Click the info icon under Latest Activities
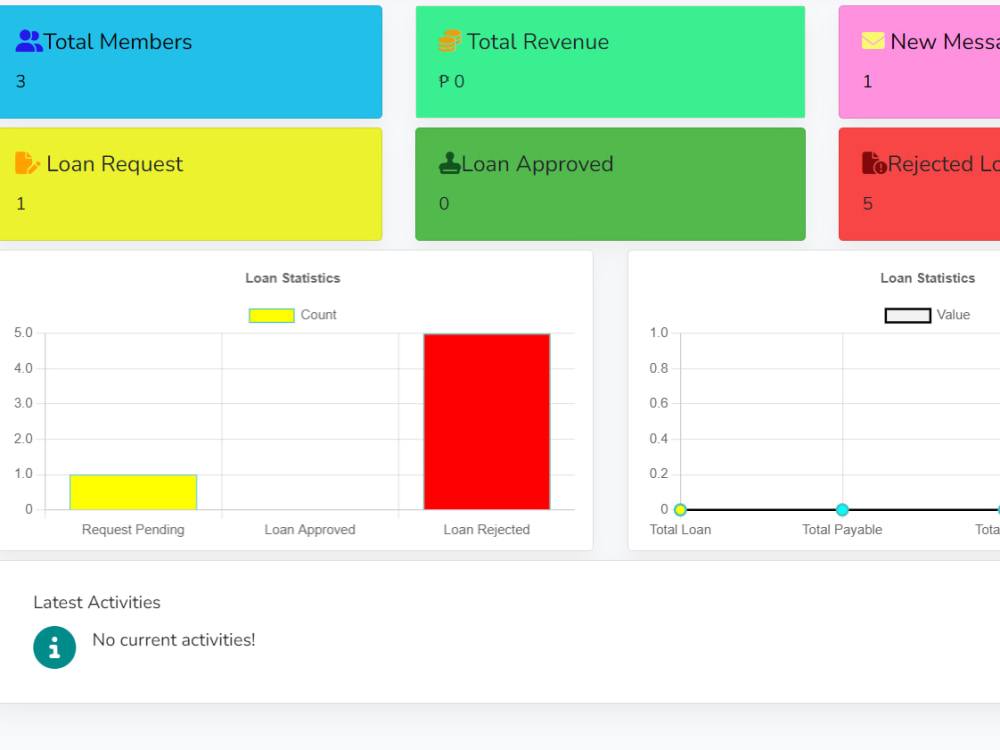The width and height of the screenshot is (1000, 750). point(55,647)
